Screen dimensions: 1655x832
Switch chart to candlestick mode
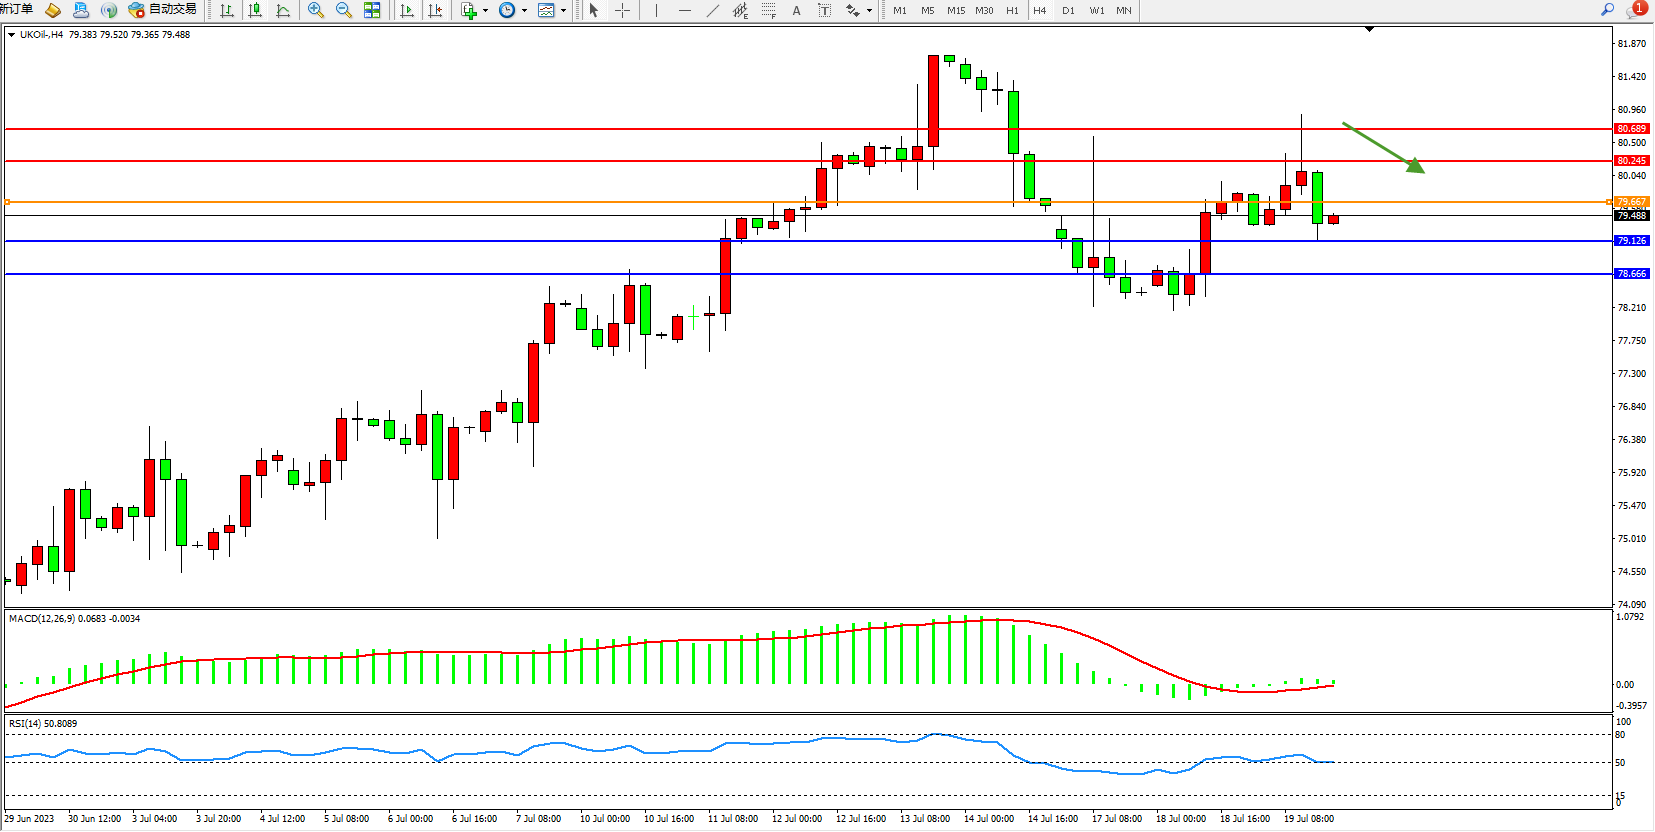(x=255, y=10)
